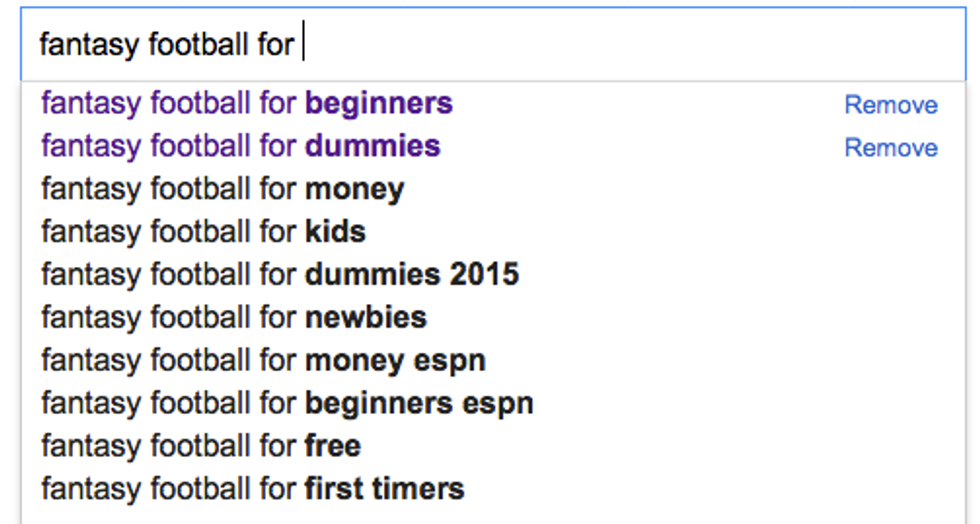The height and width of the screenshot is (524, 980).
Task: Remove the "beginners" search history entry
Action: click(x=891, y=105)
